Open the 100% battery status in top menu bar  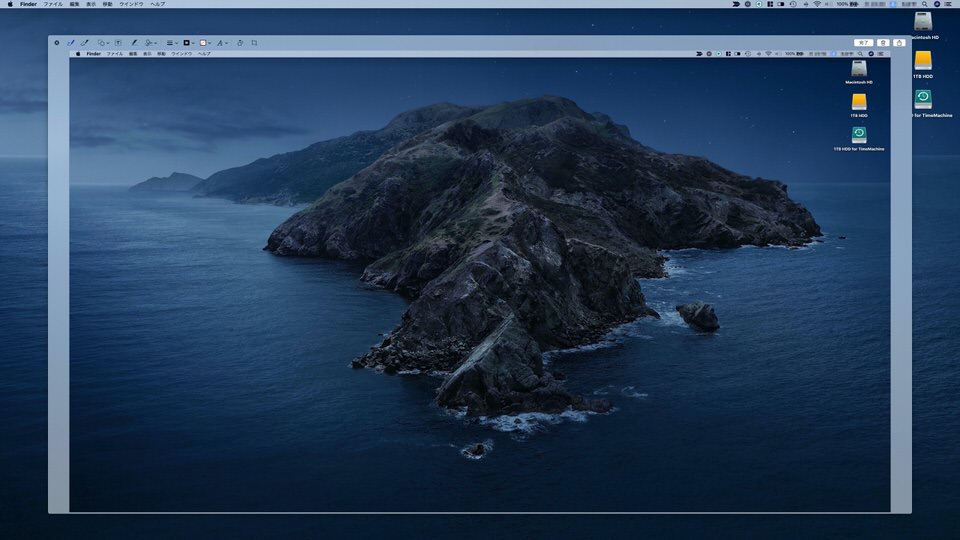tap(847, 4)
